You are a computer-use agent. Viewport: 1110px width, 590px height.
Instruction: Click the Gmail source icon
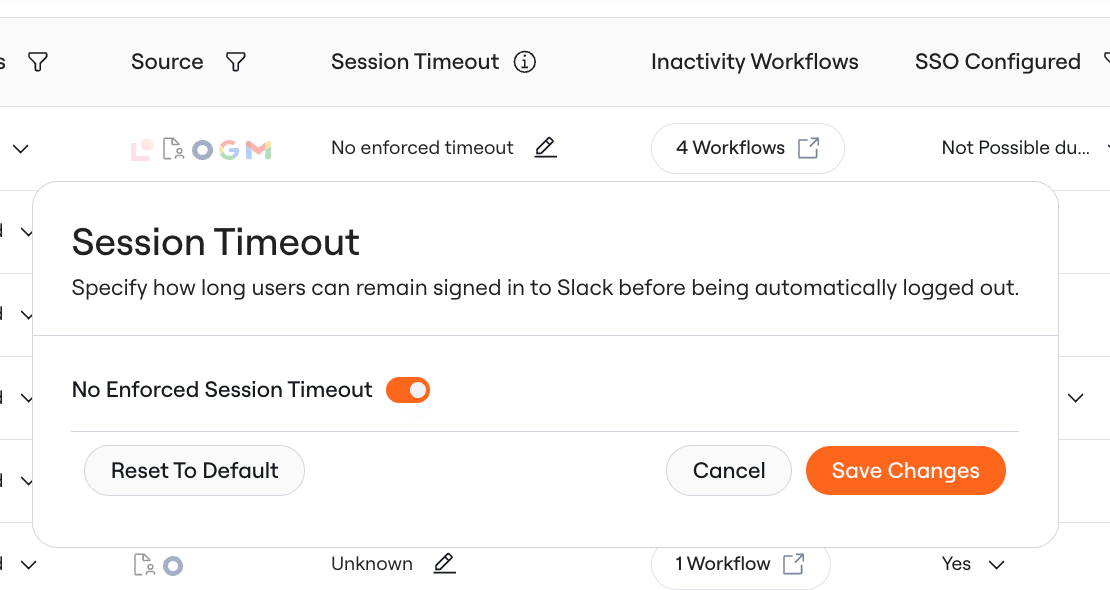[x=258, y=149]
